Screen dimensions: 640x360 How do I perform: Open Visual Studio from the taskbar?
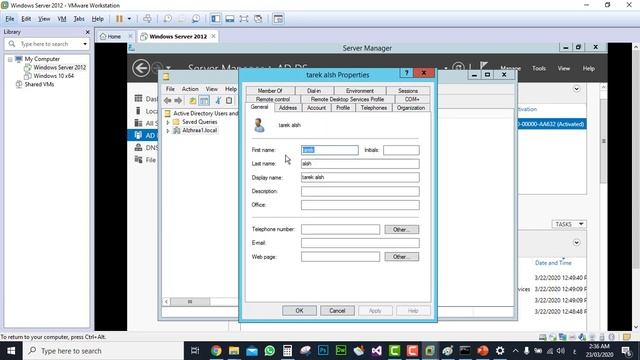pos(376,351)
